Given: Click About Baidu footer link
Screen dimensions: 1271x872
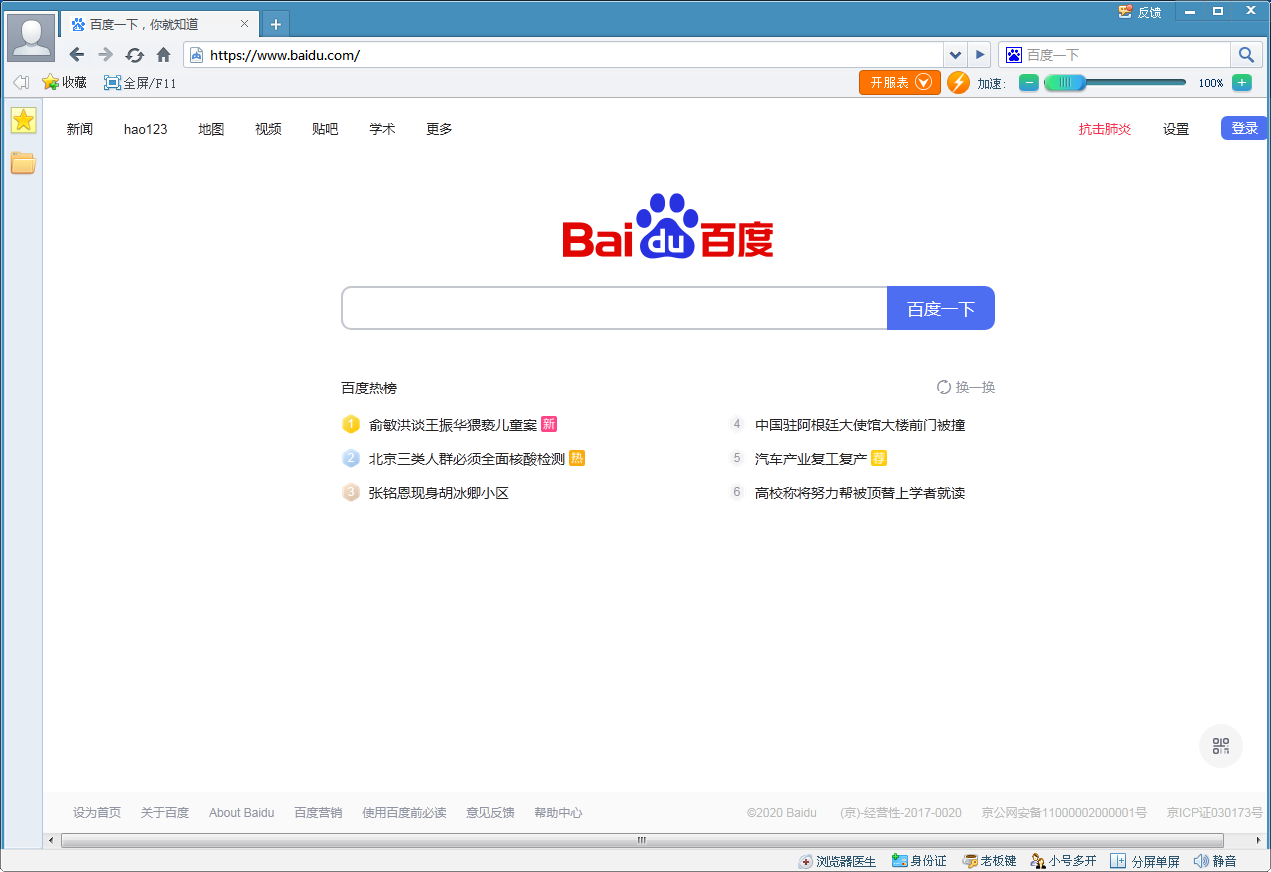Looking at the screenshot, I should [x=242, y=813].
